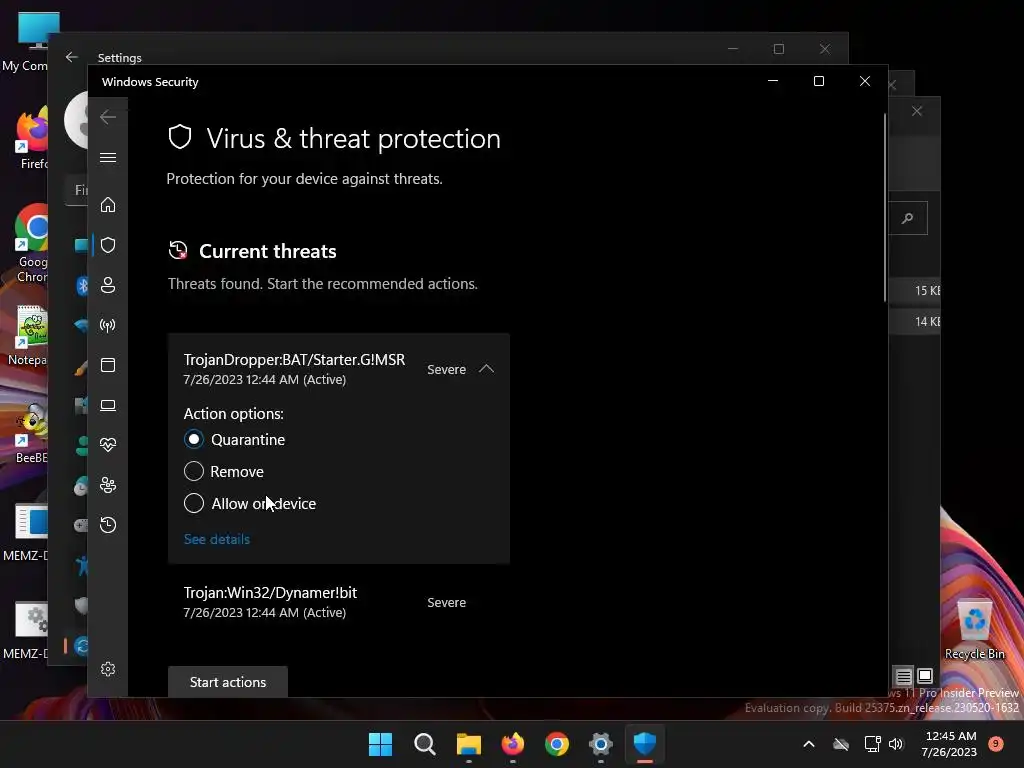The image size is (1024, 768).
Task: Click back arrow in Settings window
Action: 72,57
